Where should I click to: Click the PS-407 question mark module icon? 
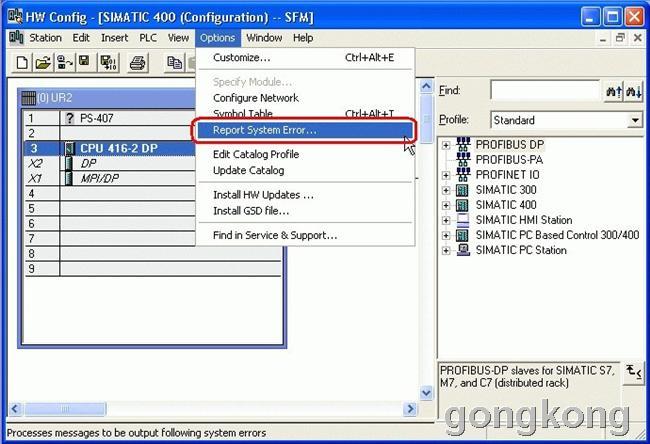tap(70, 118)
